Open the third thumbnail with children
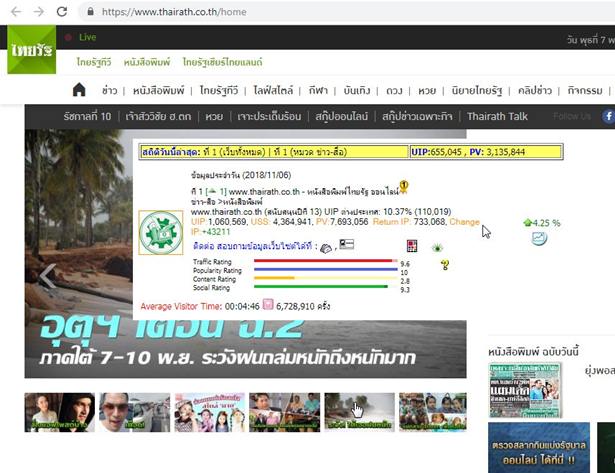Screen dimensions: 615x473 click(210, 412)
